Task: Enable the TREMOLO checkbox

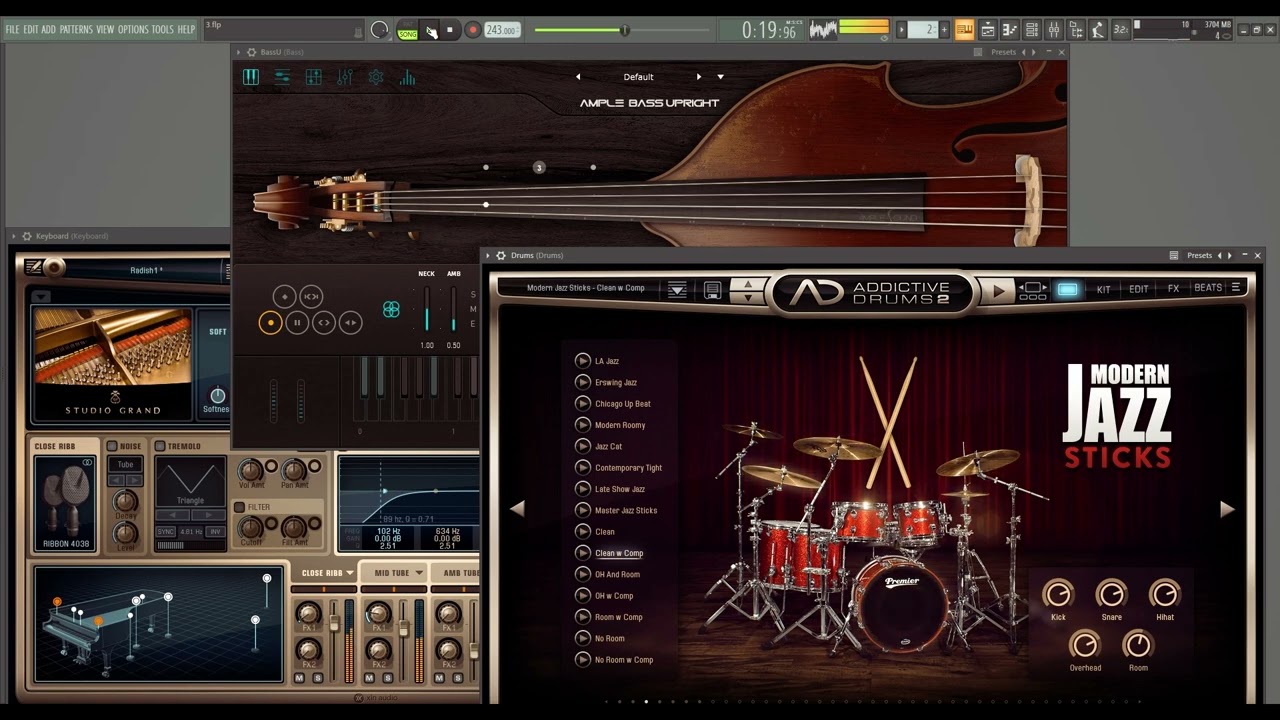Action: (160, 446)
